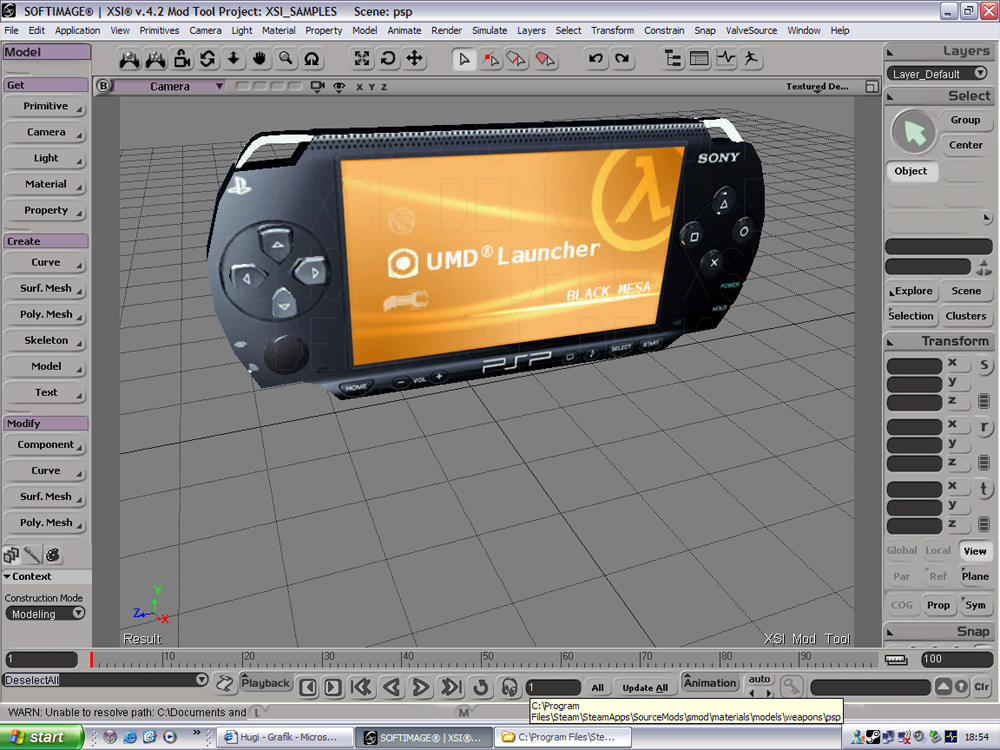Toggle the Global transform mode
Viewport: 1000px width, 750px height.
pos(901,550)
